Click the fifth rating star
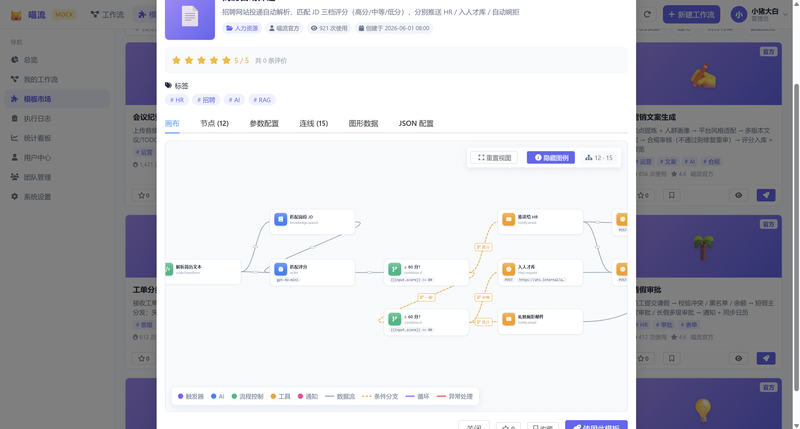The image size is (800, 429). coord(226,60)
